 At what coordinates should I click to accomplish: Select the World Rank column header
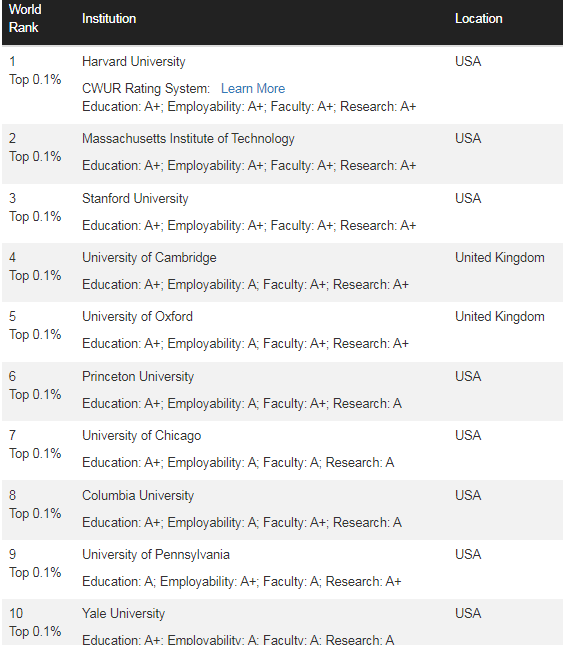(x=25, y=19)
